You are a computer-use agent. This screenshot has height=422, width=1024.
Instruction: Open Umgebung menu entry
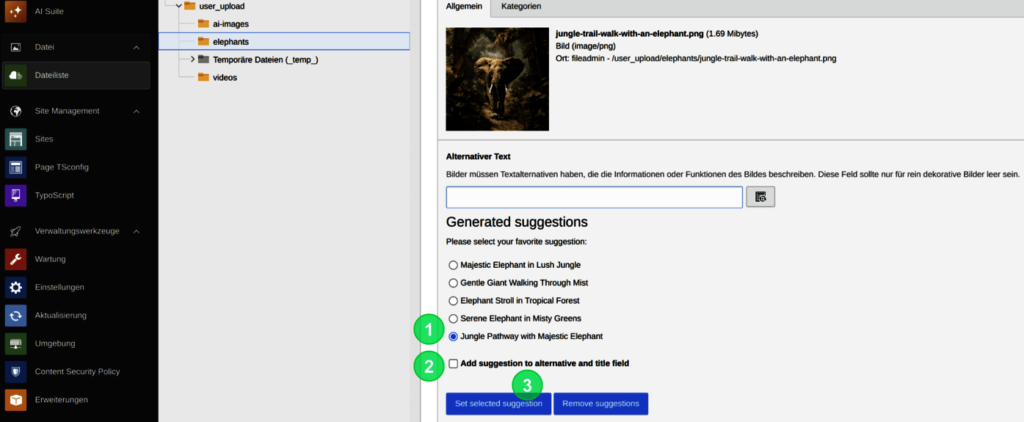click(55, 344)
